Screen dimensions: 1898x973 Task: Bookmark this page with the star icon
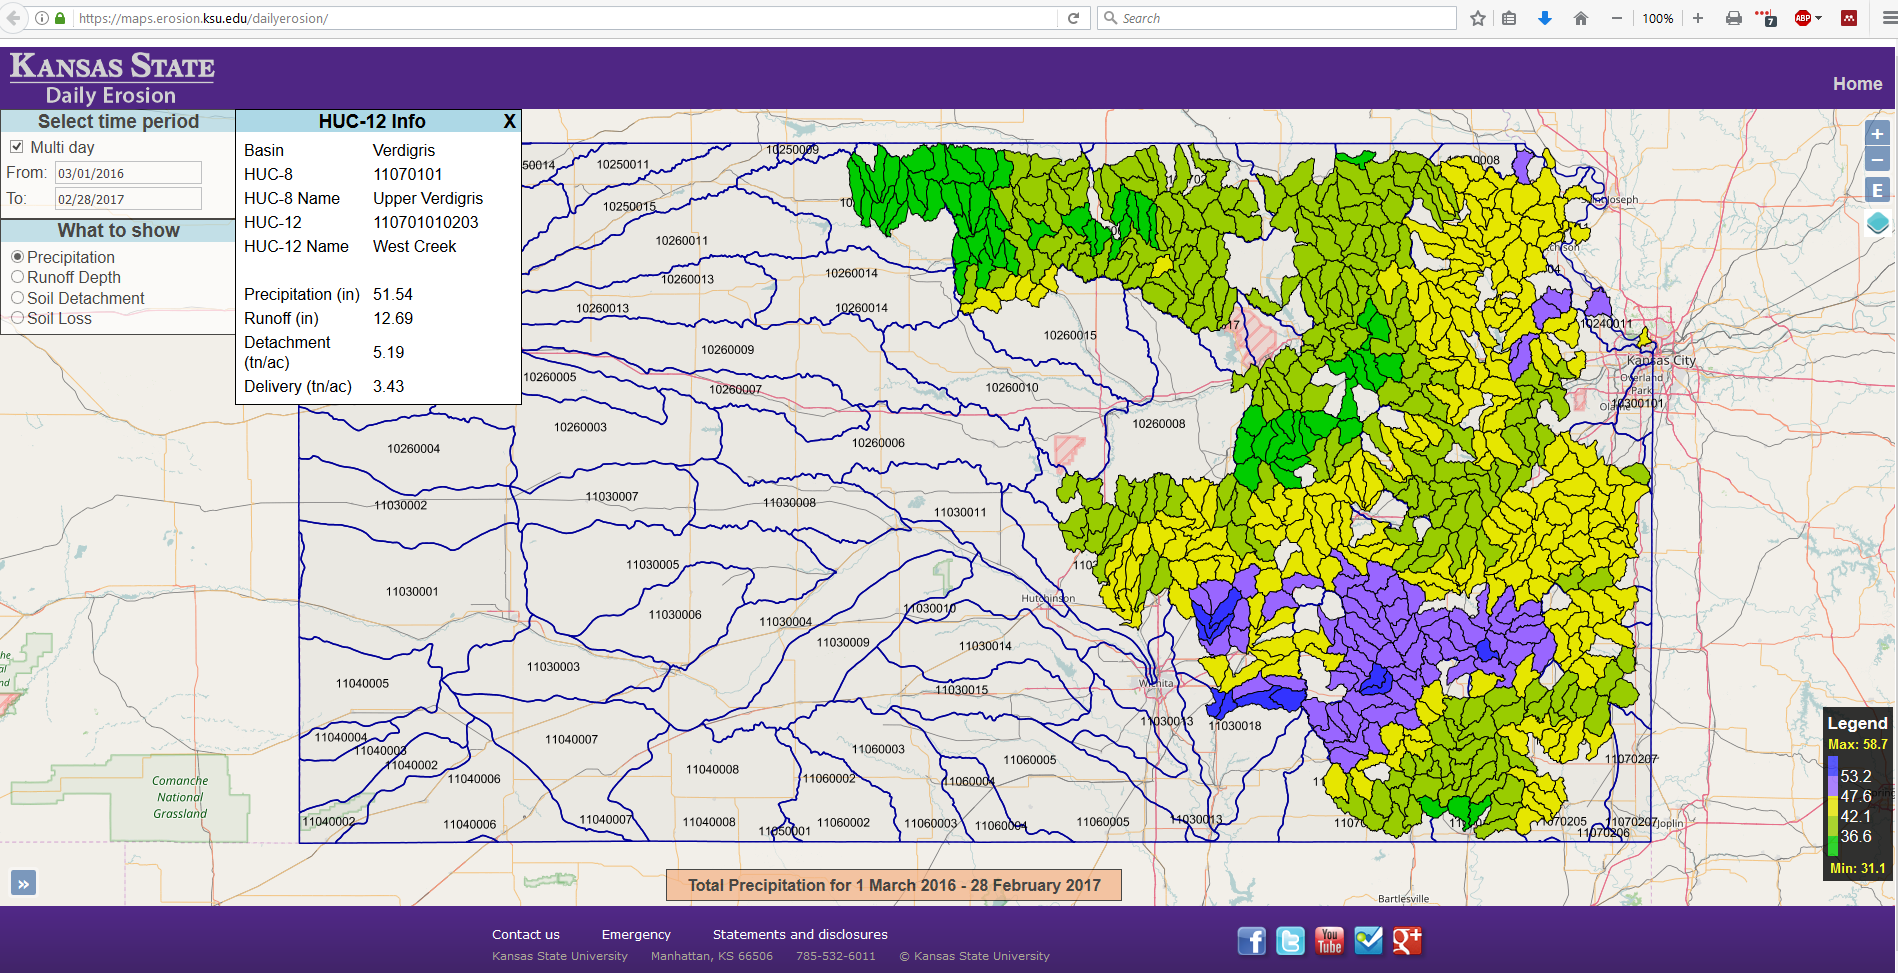[x=1478, y=18]
